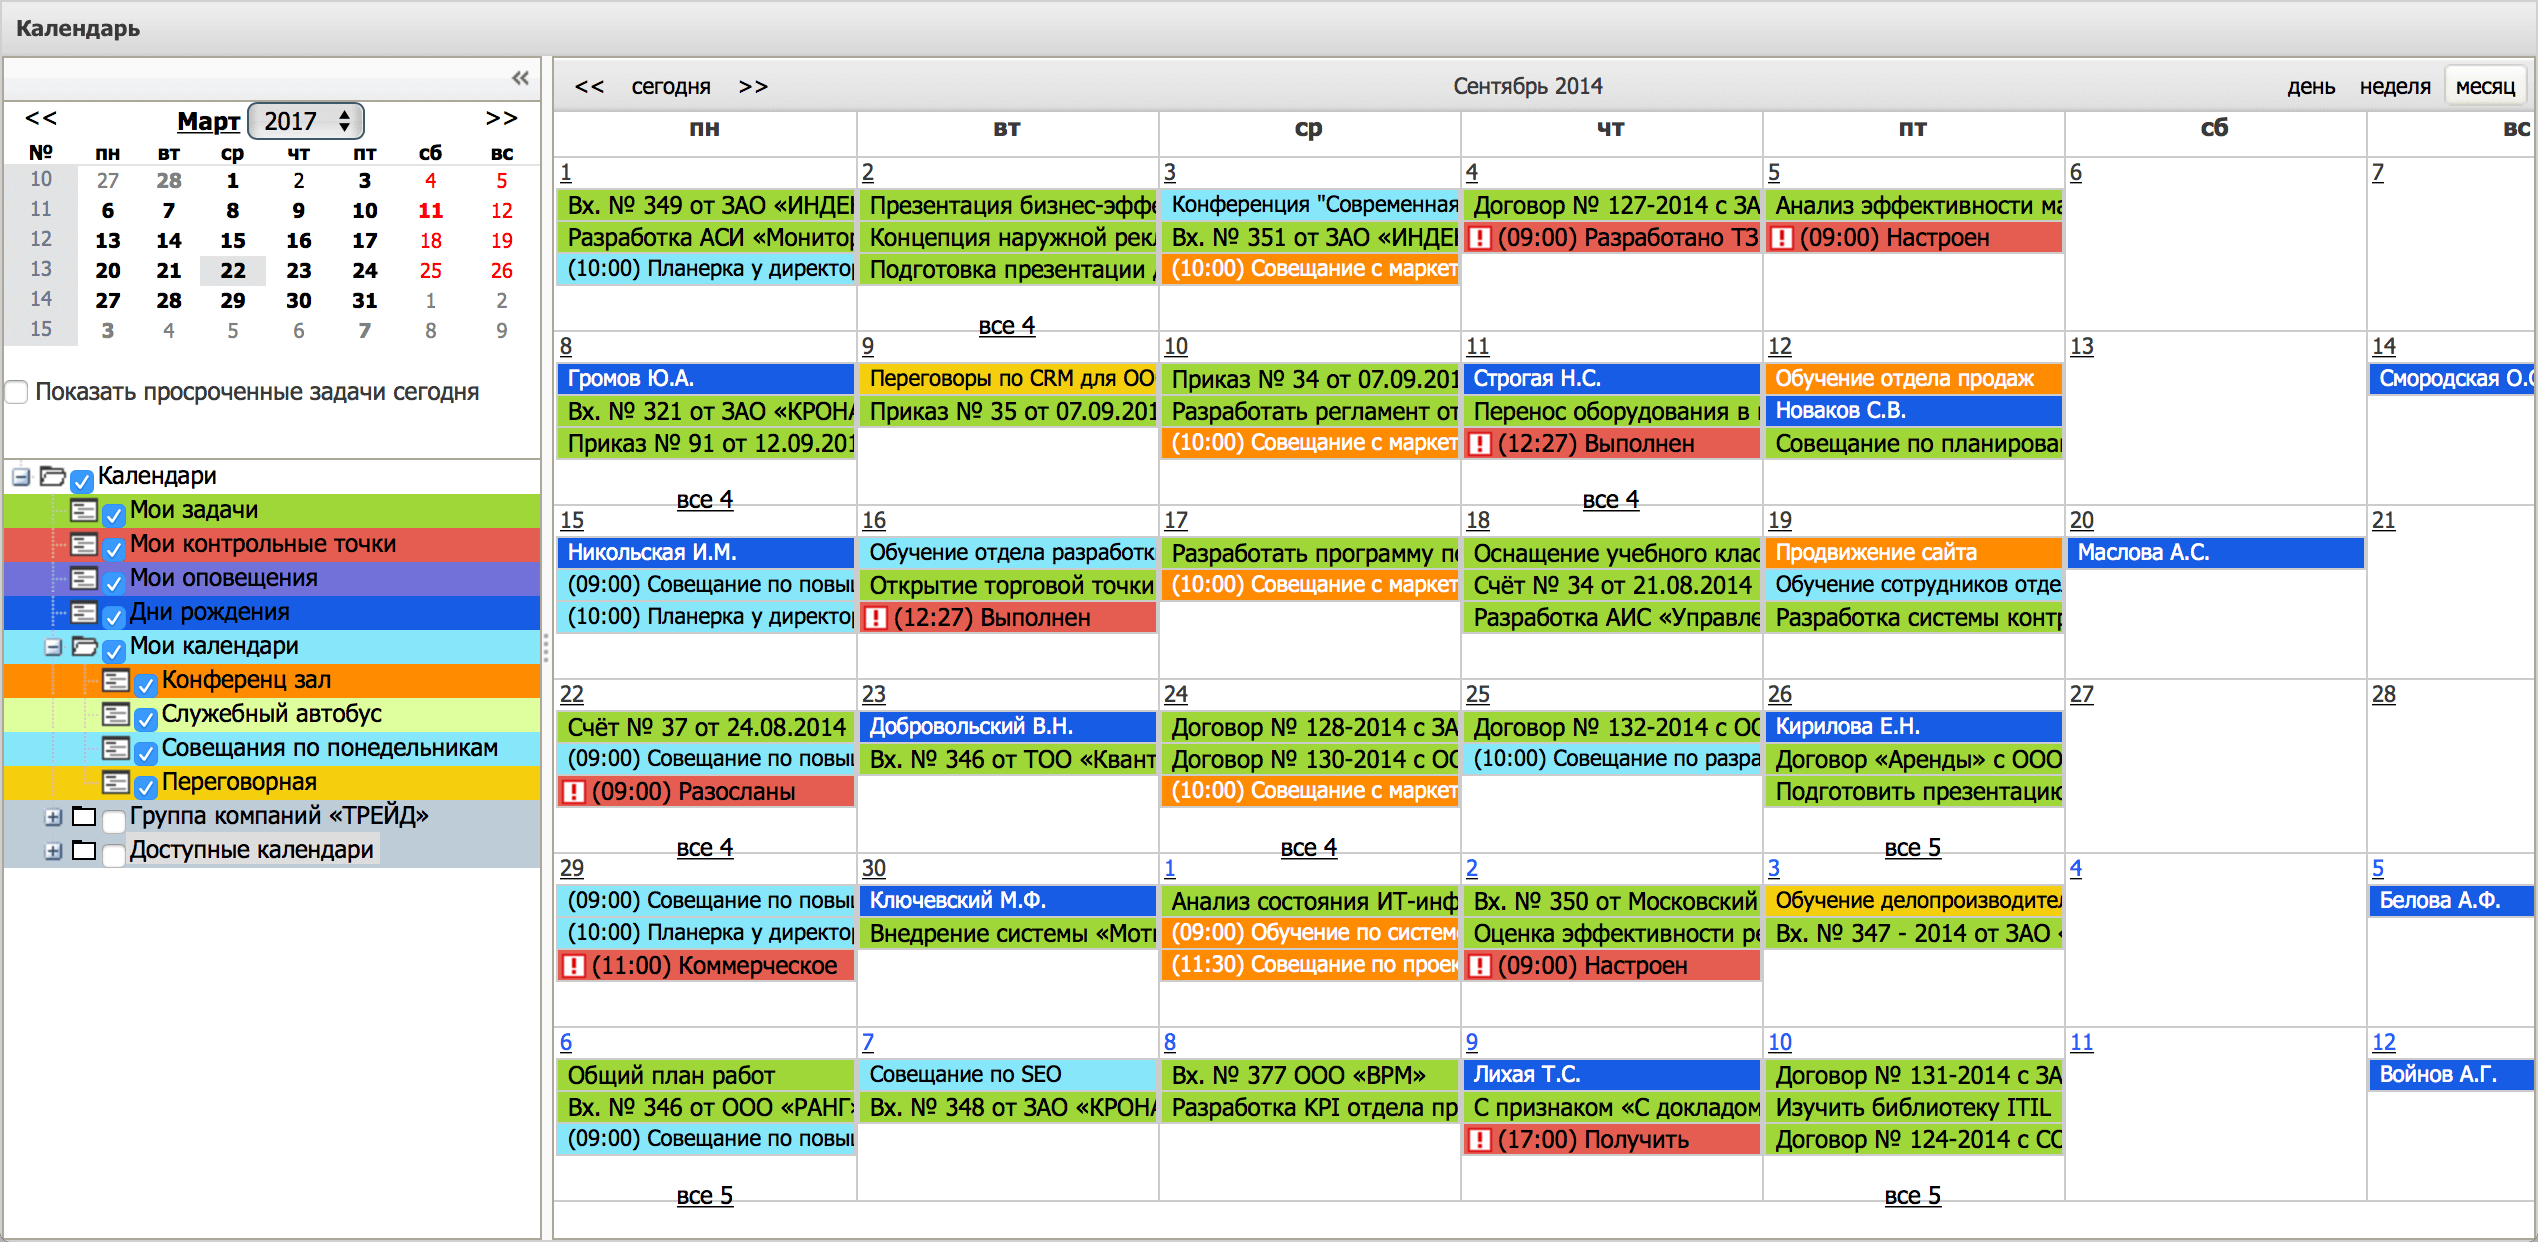Collapse the left sidebar panel with double chevron
Screen dimensions: 2538x1242
(x=520, y=78)
